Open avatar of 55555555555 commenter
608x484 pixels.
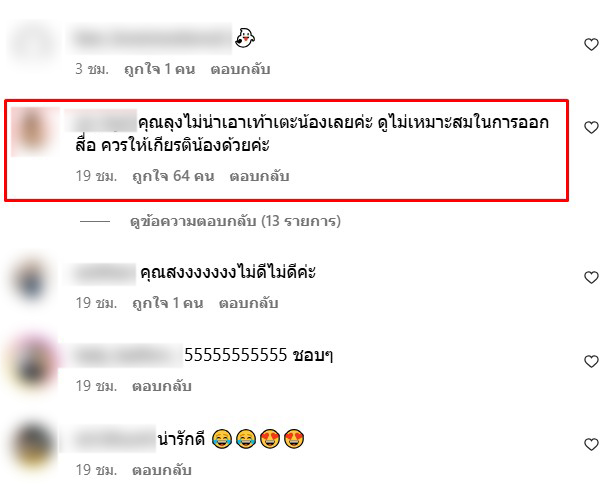pyautogui.click(x=33, y=363)
